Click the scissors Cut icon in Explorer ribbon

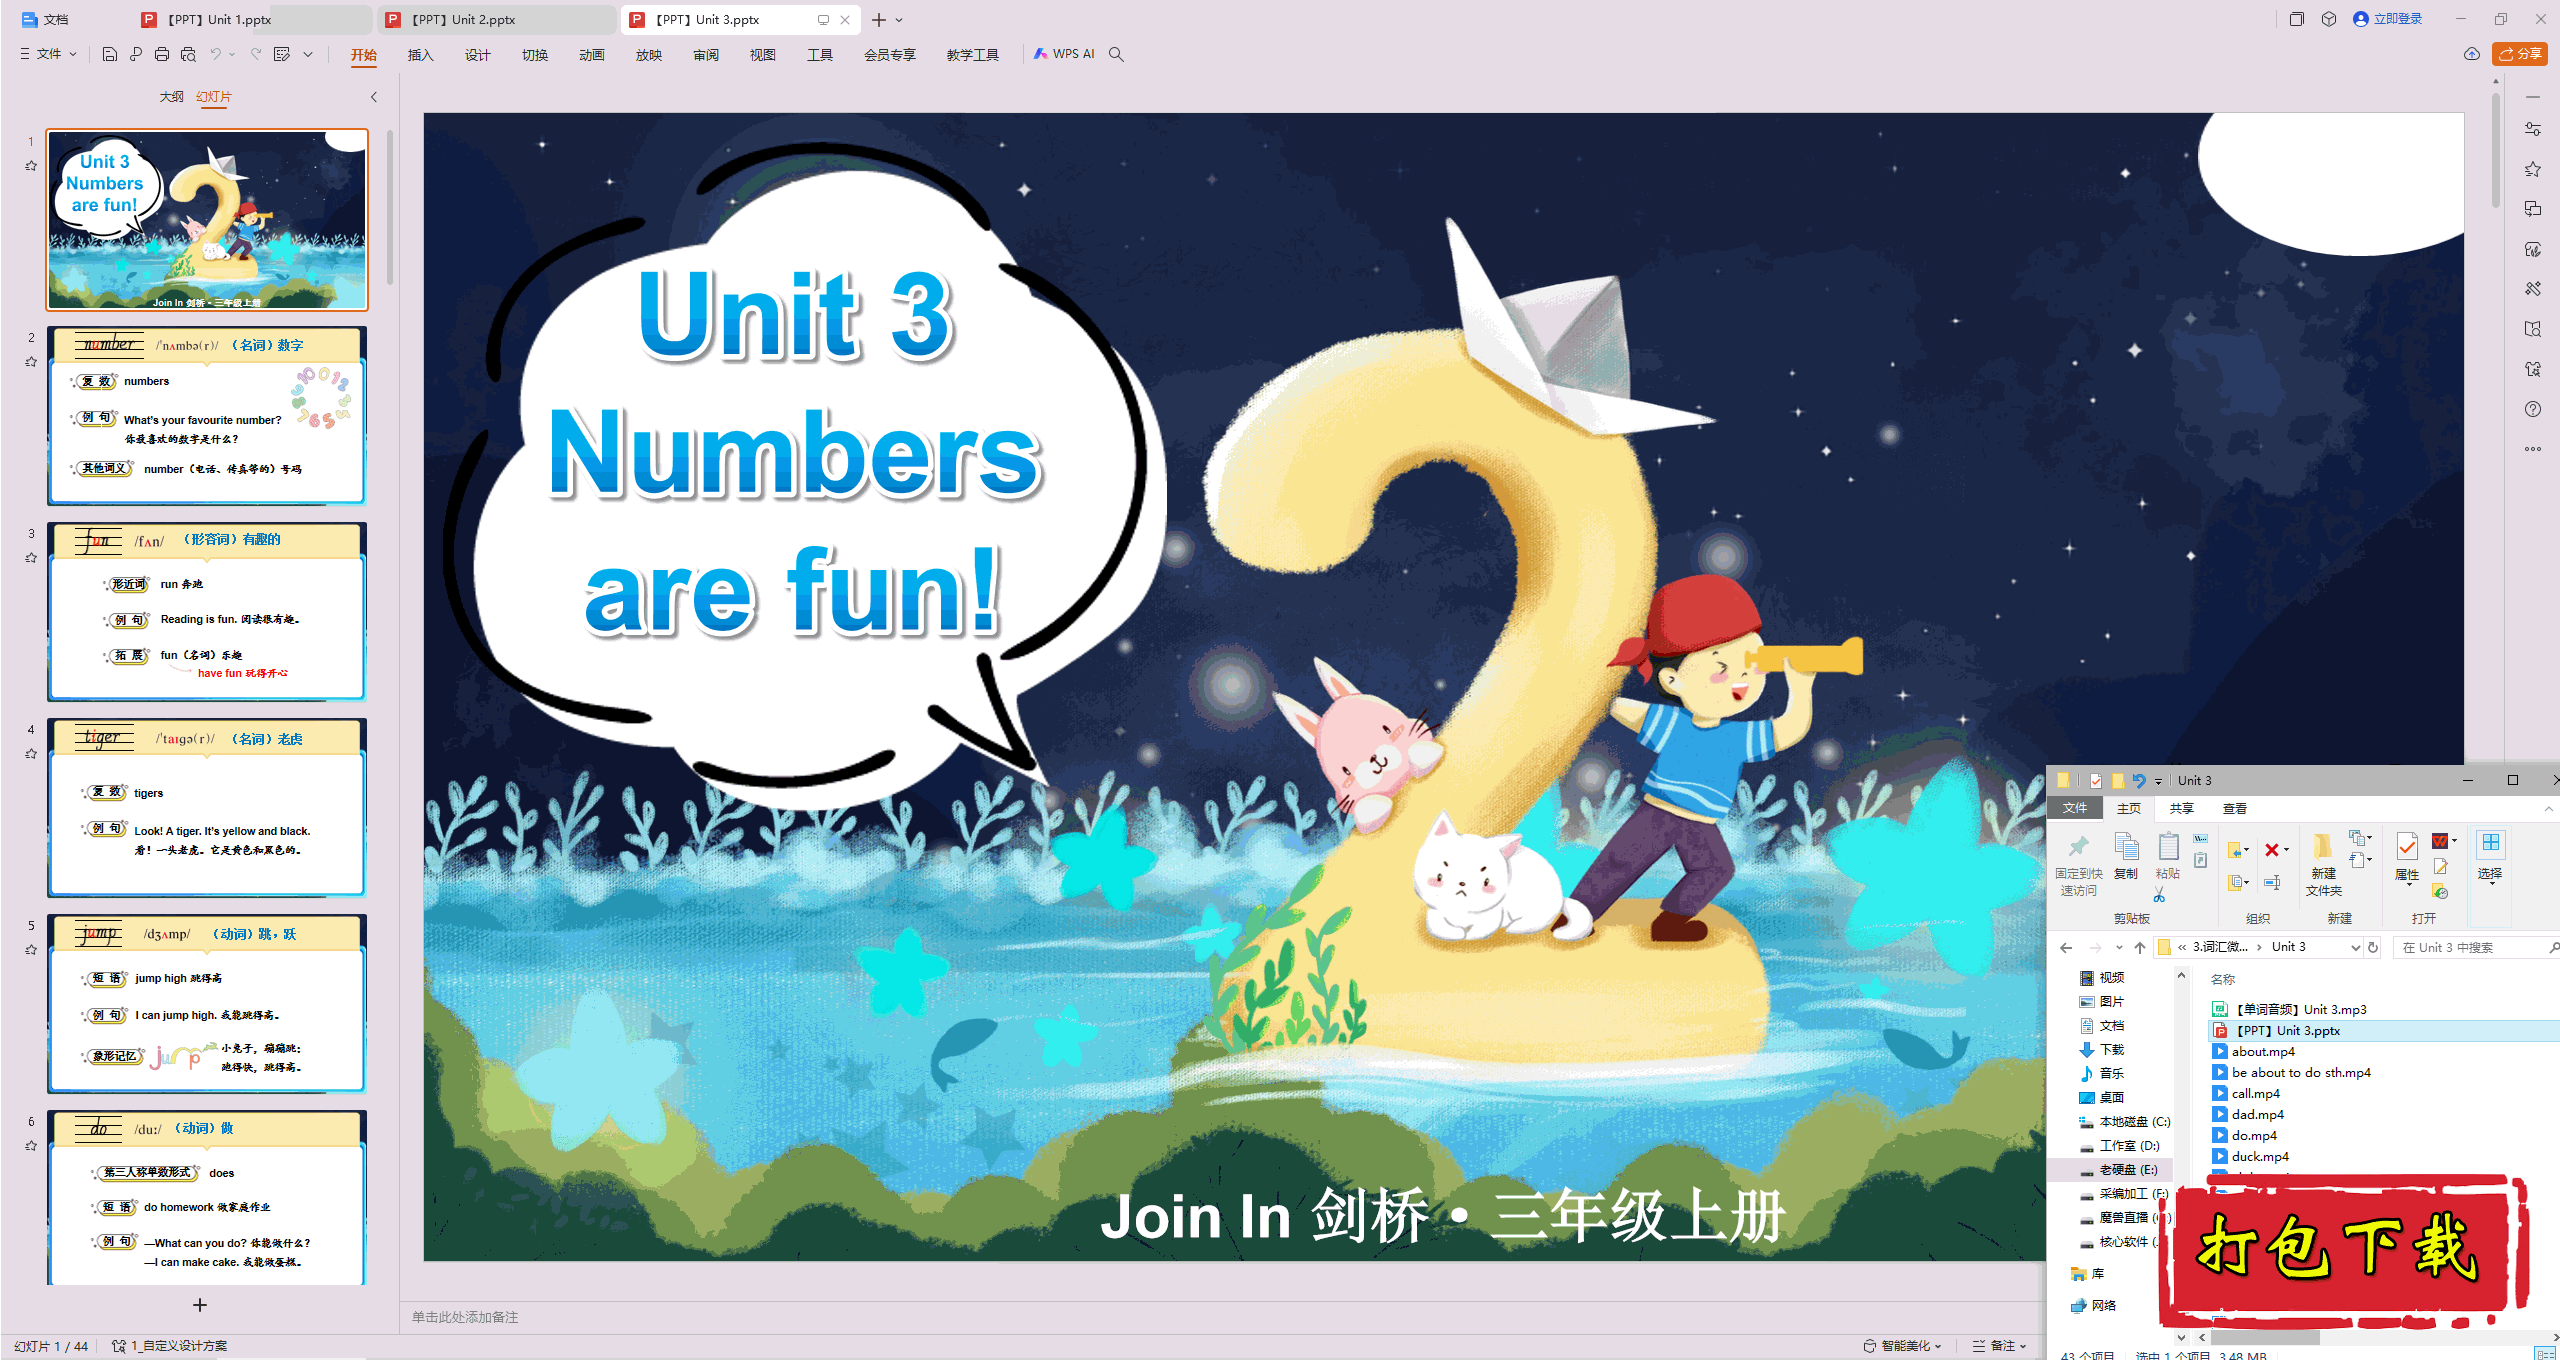point(2159,896)
